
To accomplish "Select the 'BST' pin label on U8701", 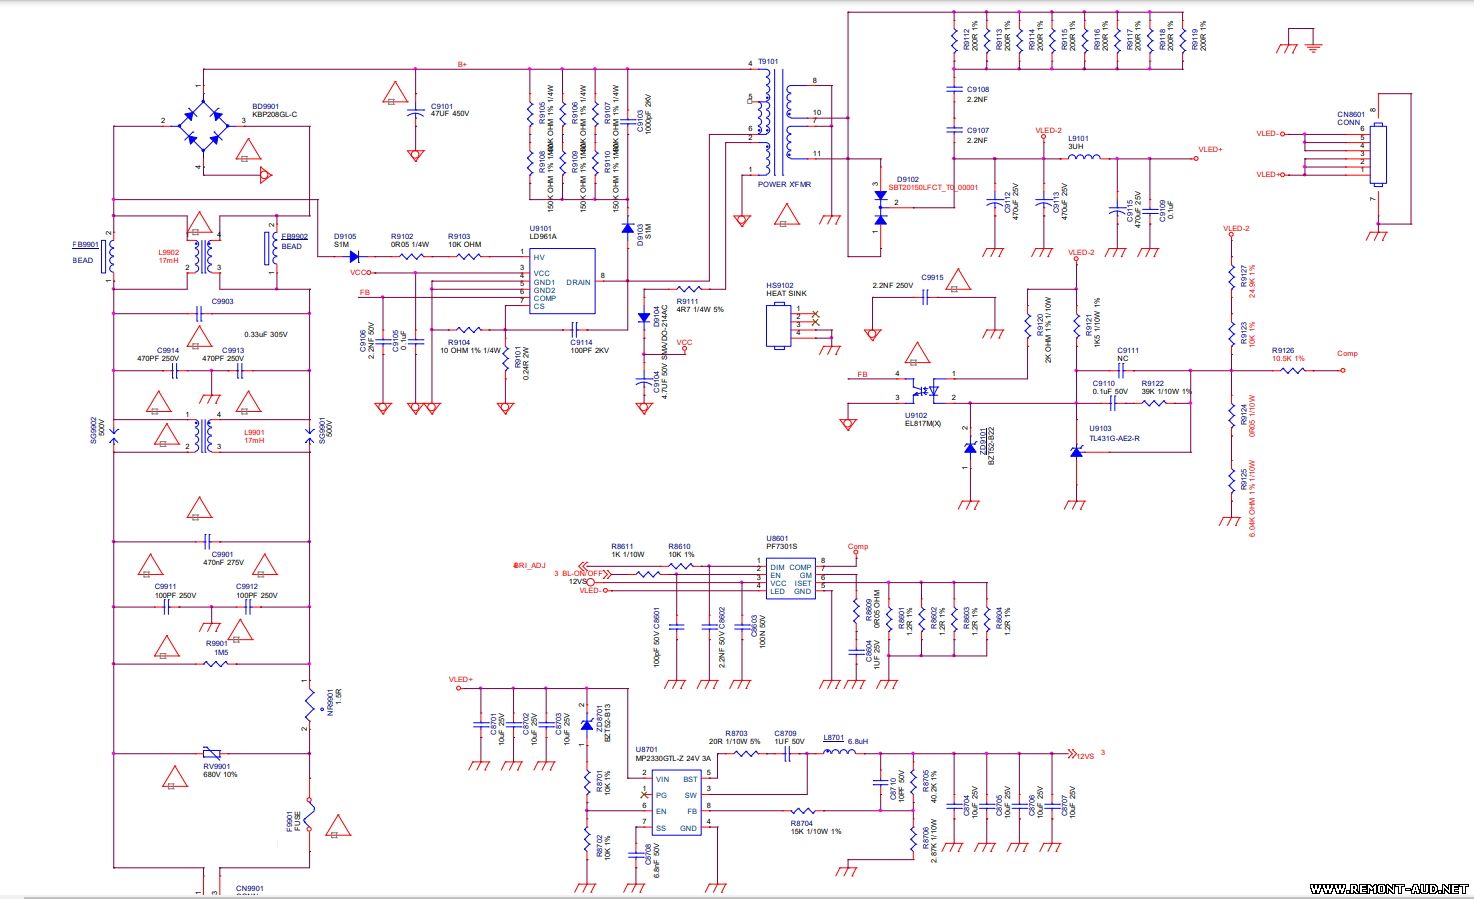I will [x=690, y=779].
